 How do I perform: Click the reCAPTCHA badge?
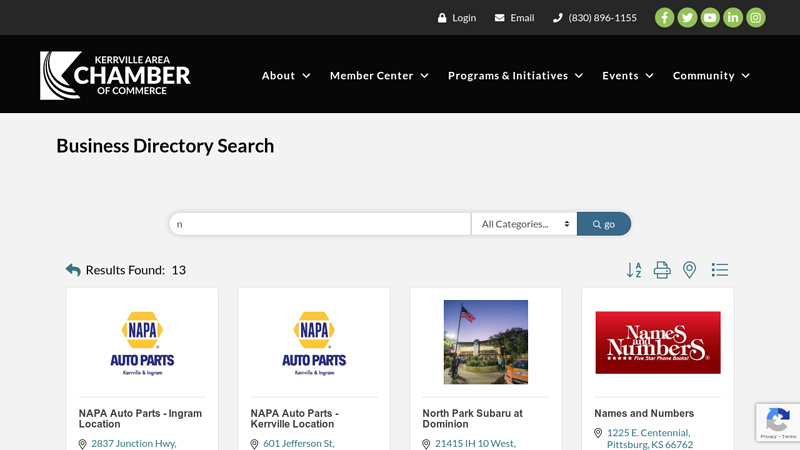click(x=778, y=422)
